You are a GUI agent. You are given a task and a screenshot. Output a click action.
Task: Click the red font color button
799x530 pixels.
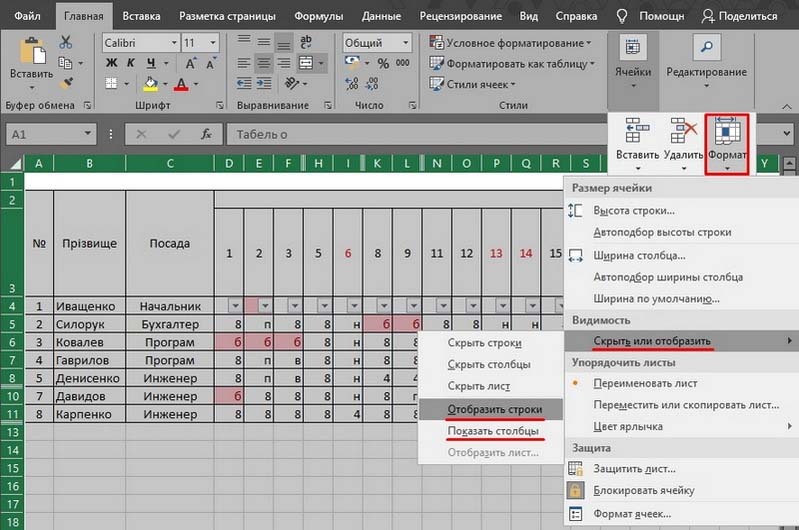click(182, 85)
